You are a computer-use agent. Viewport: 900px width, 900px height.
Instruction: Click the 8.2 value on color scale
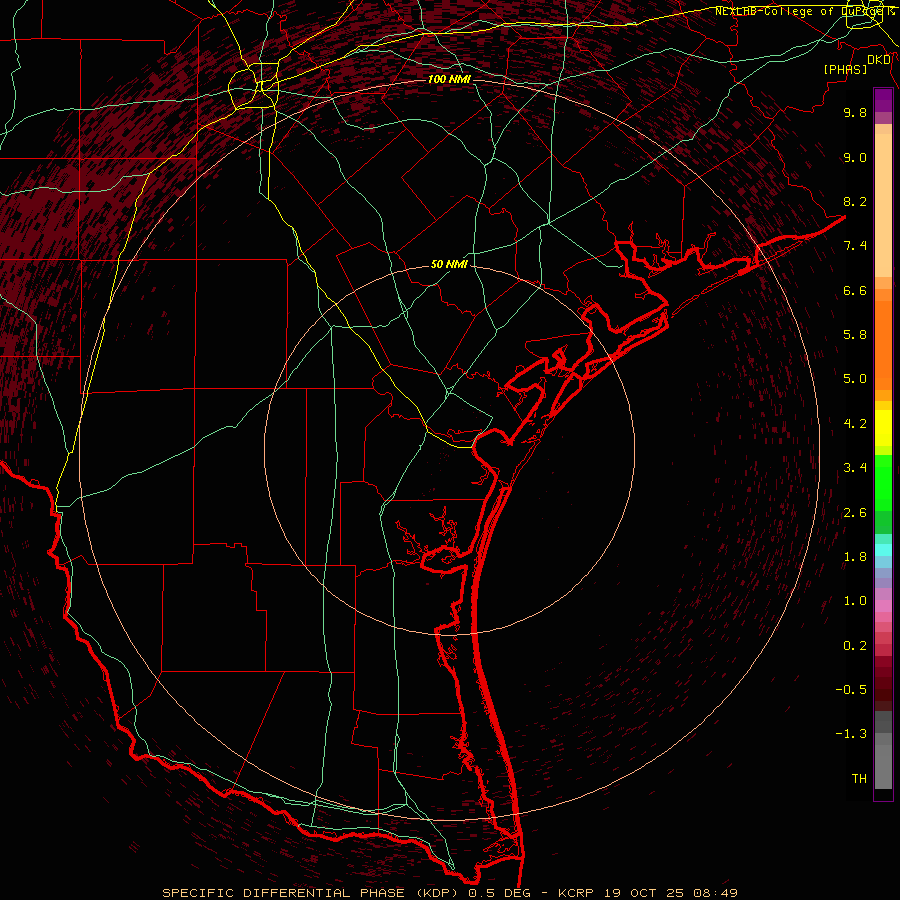(855, 201)
